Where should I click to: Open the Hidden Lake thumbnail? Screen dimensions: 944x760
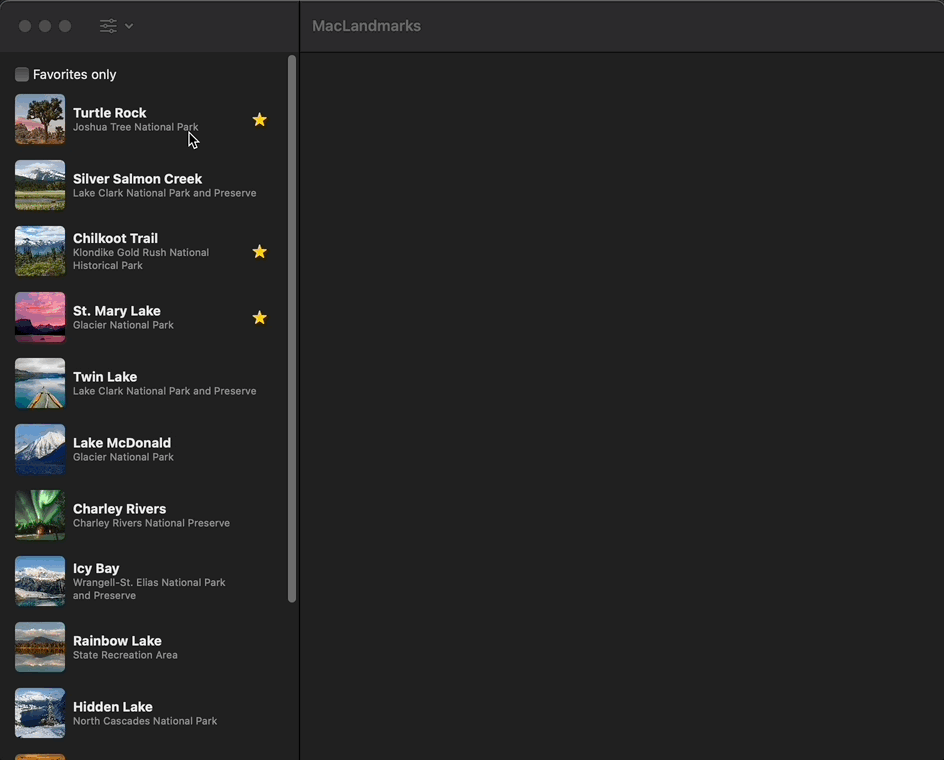pyautogui.click(x=40, y=713)
